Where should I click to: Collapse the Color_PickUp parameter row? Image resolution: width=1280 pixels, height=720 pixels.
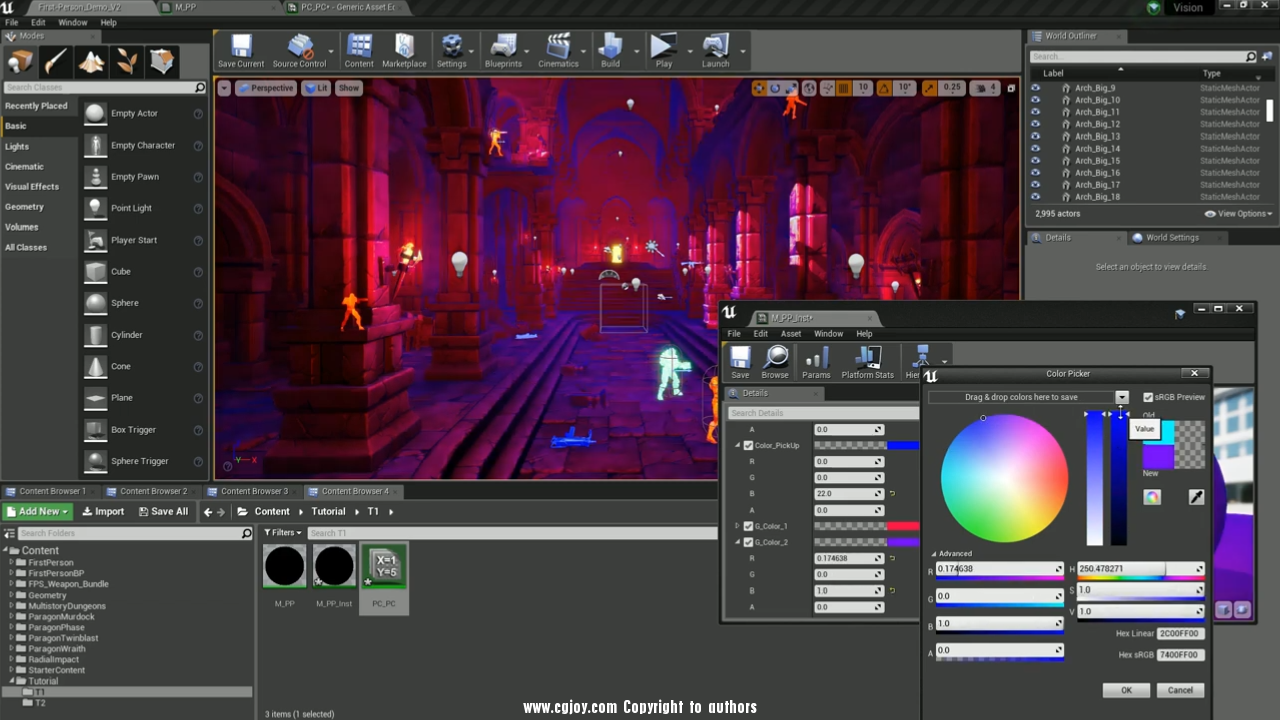tap(737, 445)
